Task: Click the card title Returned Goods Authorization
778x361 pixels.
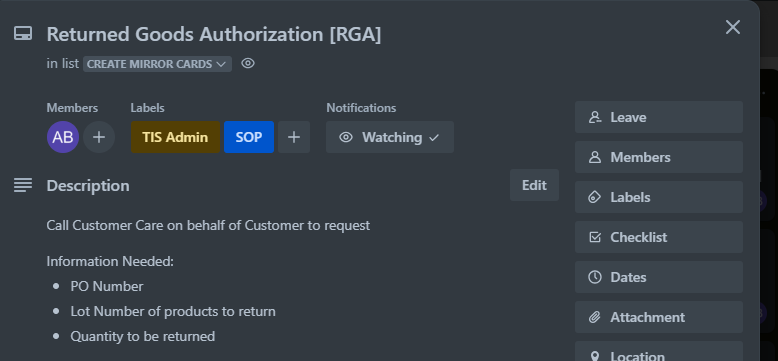Action: click(x=214, y=34)
